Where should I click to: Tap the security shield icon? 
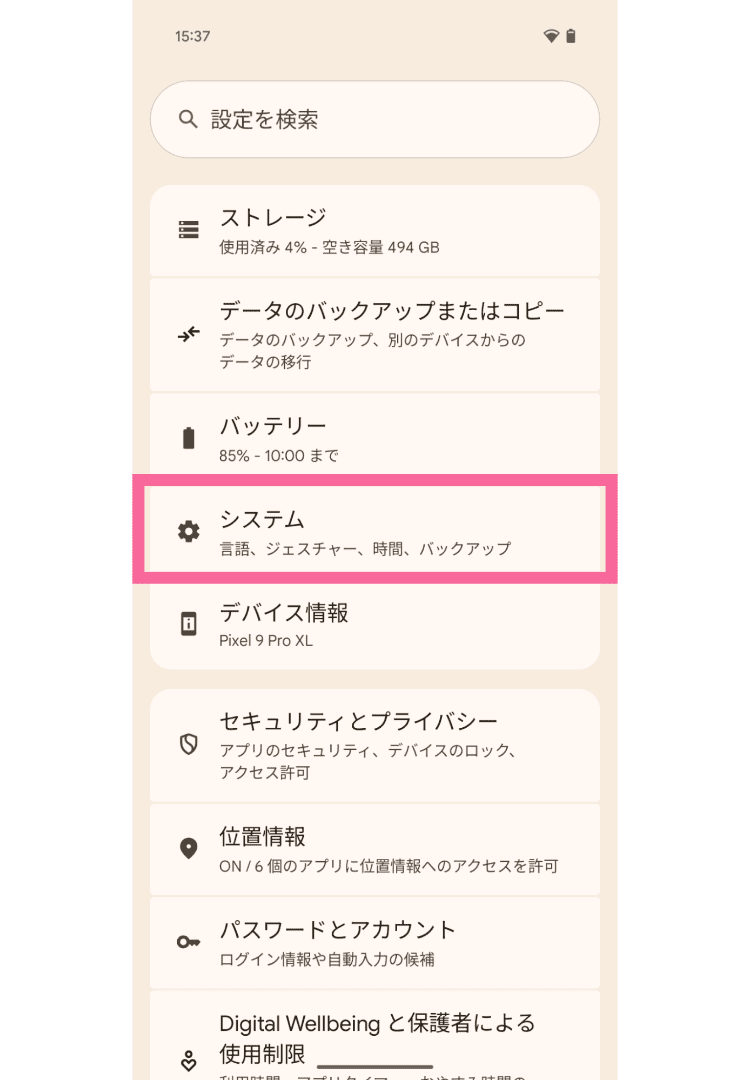click(188, 745)
